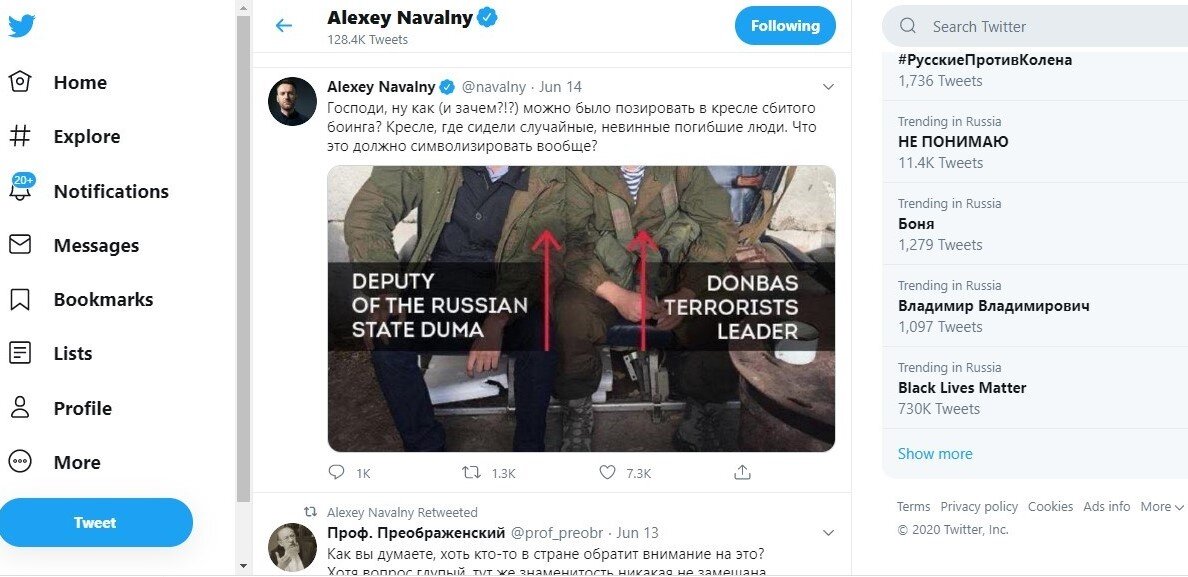Viewport: 1188px width, 577px height.
Task: Share Navalny's tweet via the share icon
Action: pyautogui.click(x=741, y=471)
